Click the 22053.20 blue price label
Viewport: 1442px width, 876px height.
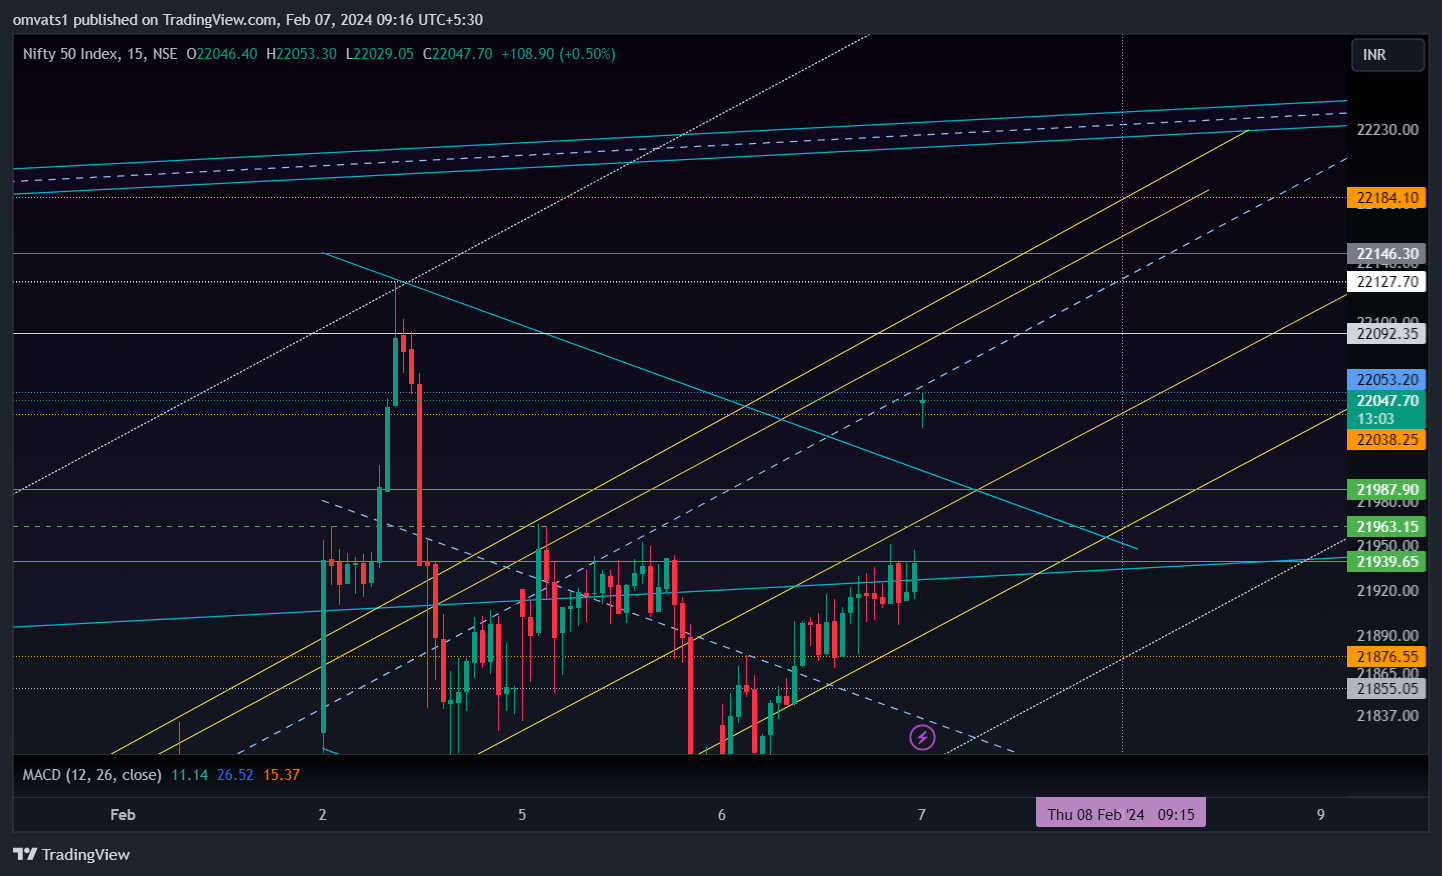tap(1386, 380)
